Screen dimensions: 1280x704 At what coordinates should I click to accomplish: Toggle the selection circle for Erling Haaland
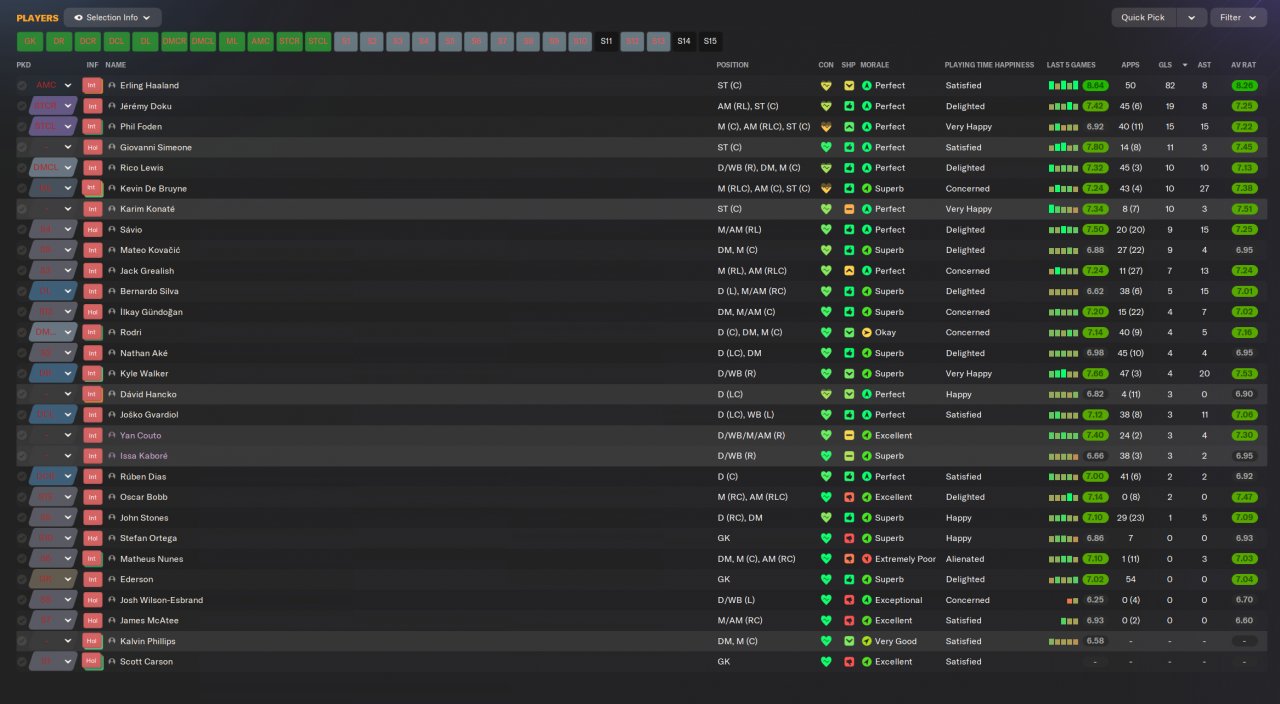tap(22, 86)
